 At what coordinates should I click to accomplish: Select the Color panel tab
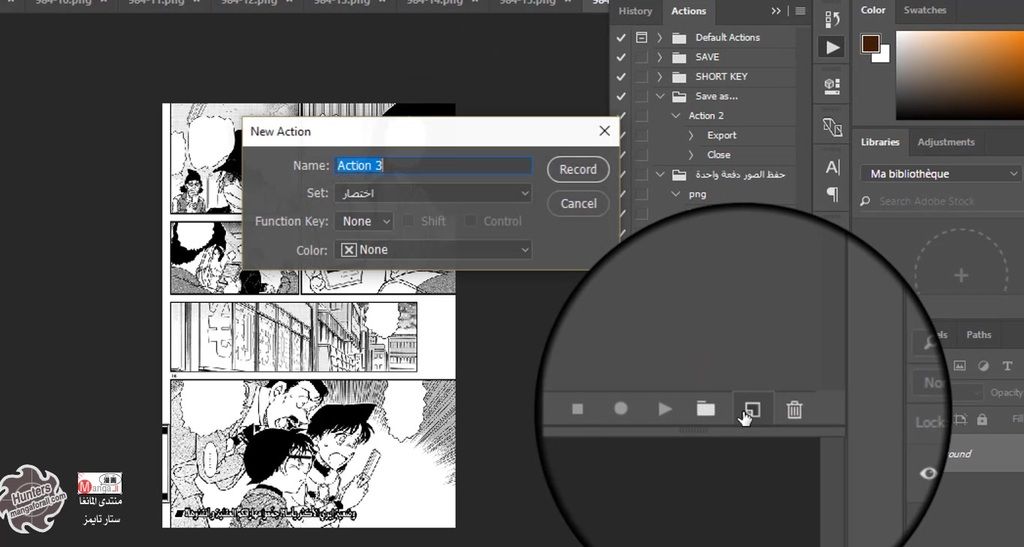[x=873, y=10]
